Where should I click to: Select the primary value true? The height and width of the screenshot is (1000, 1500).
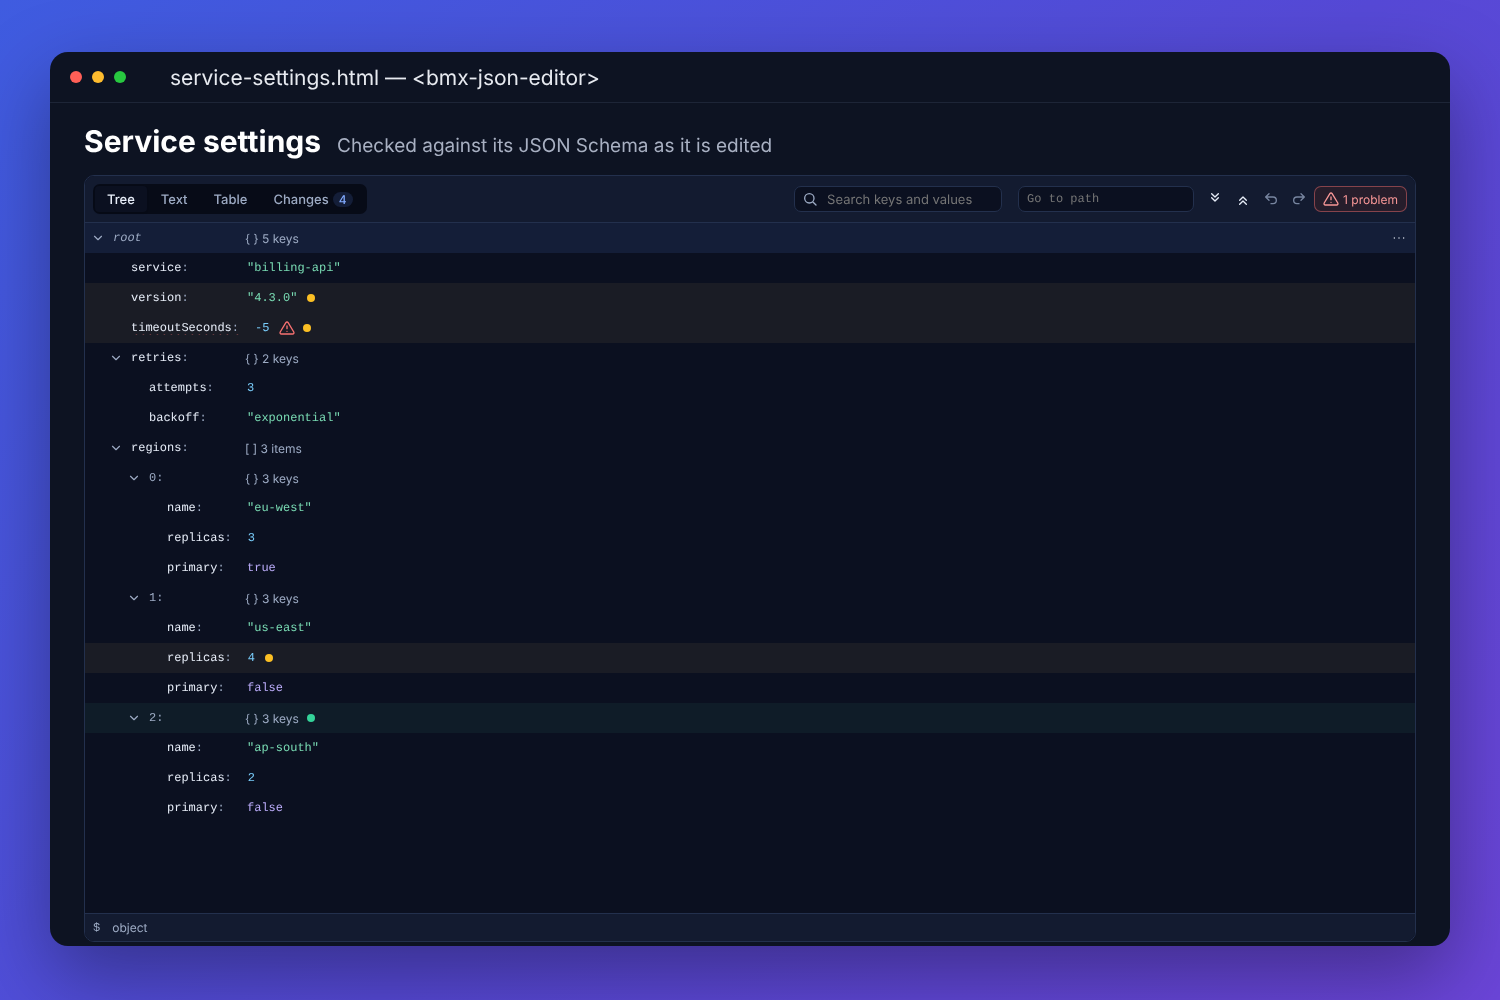(261, 568)
